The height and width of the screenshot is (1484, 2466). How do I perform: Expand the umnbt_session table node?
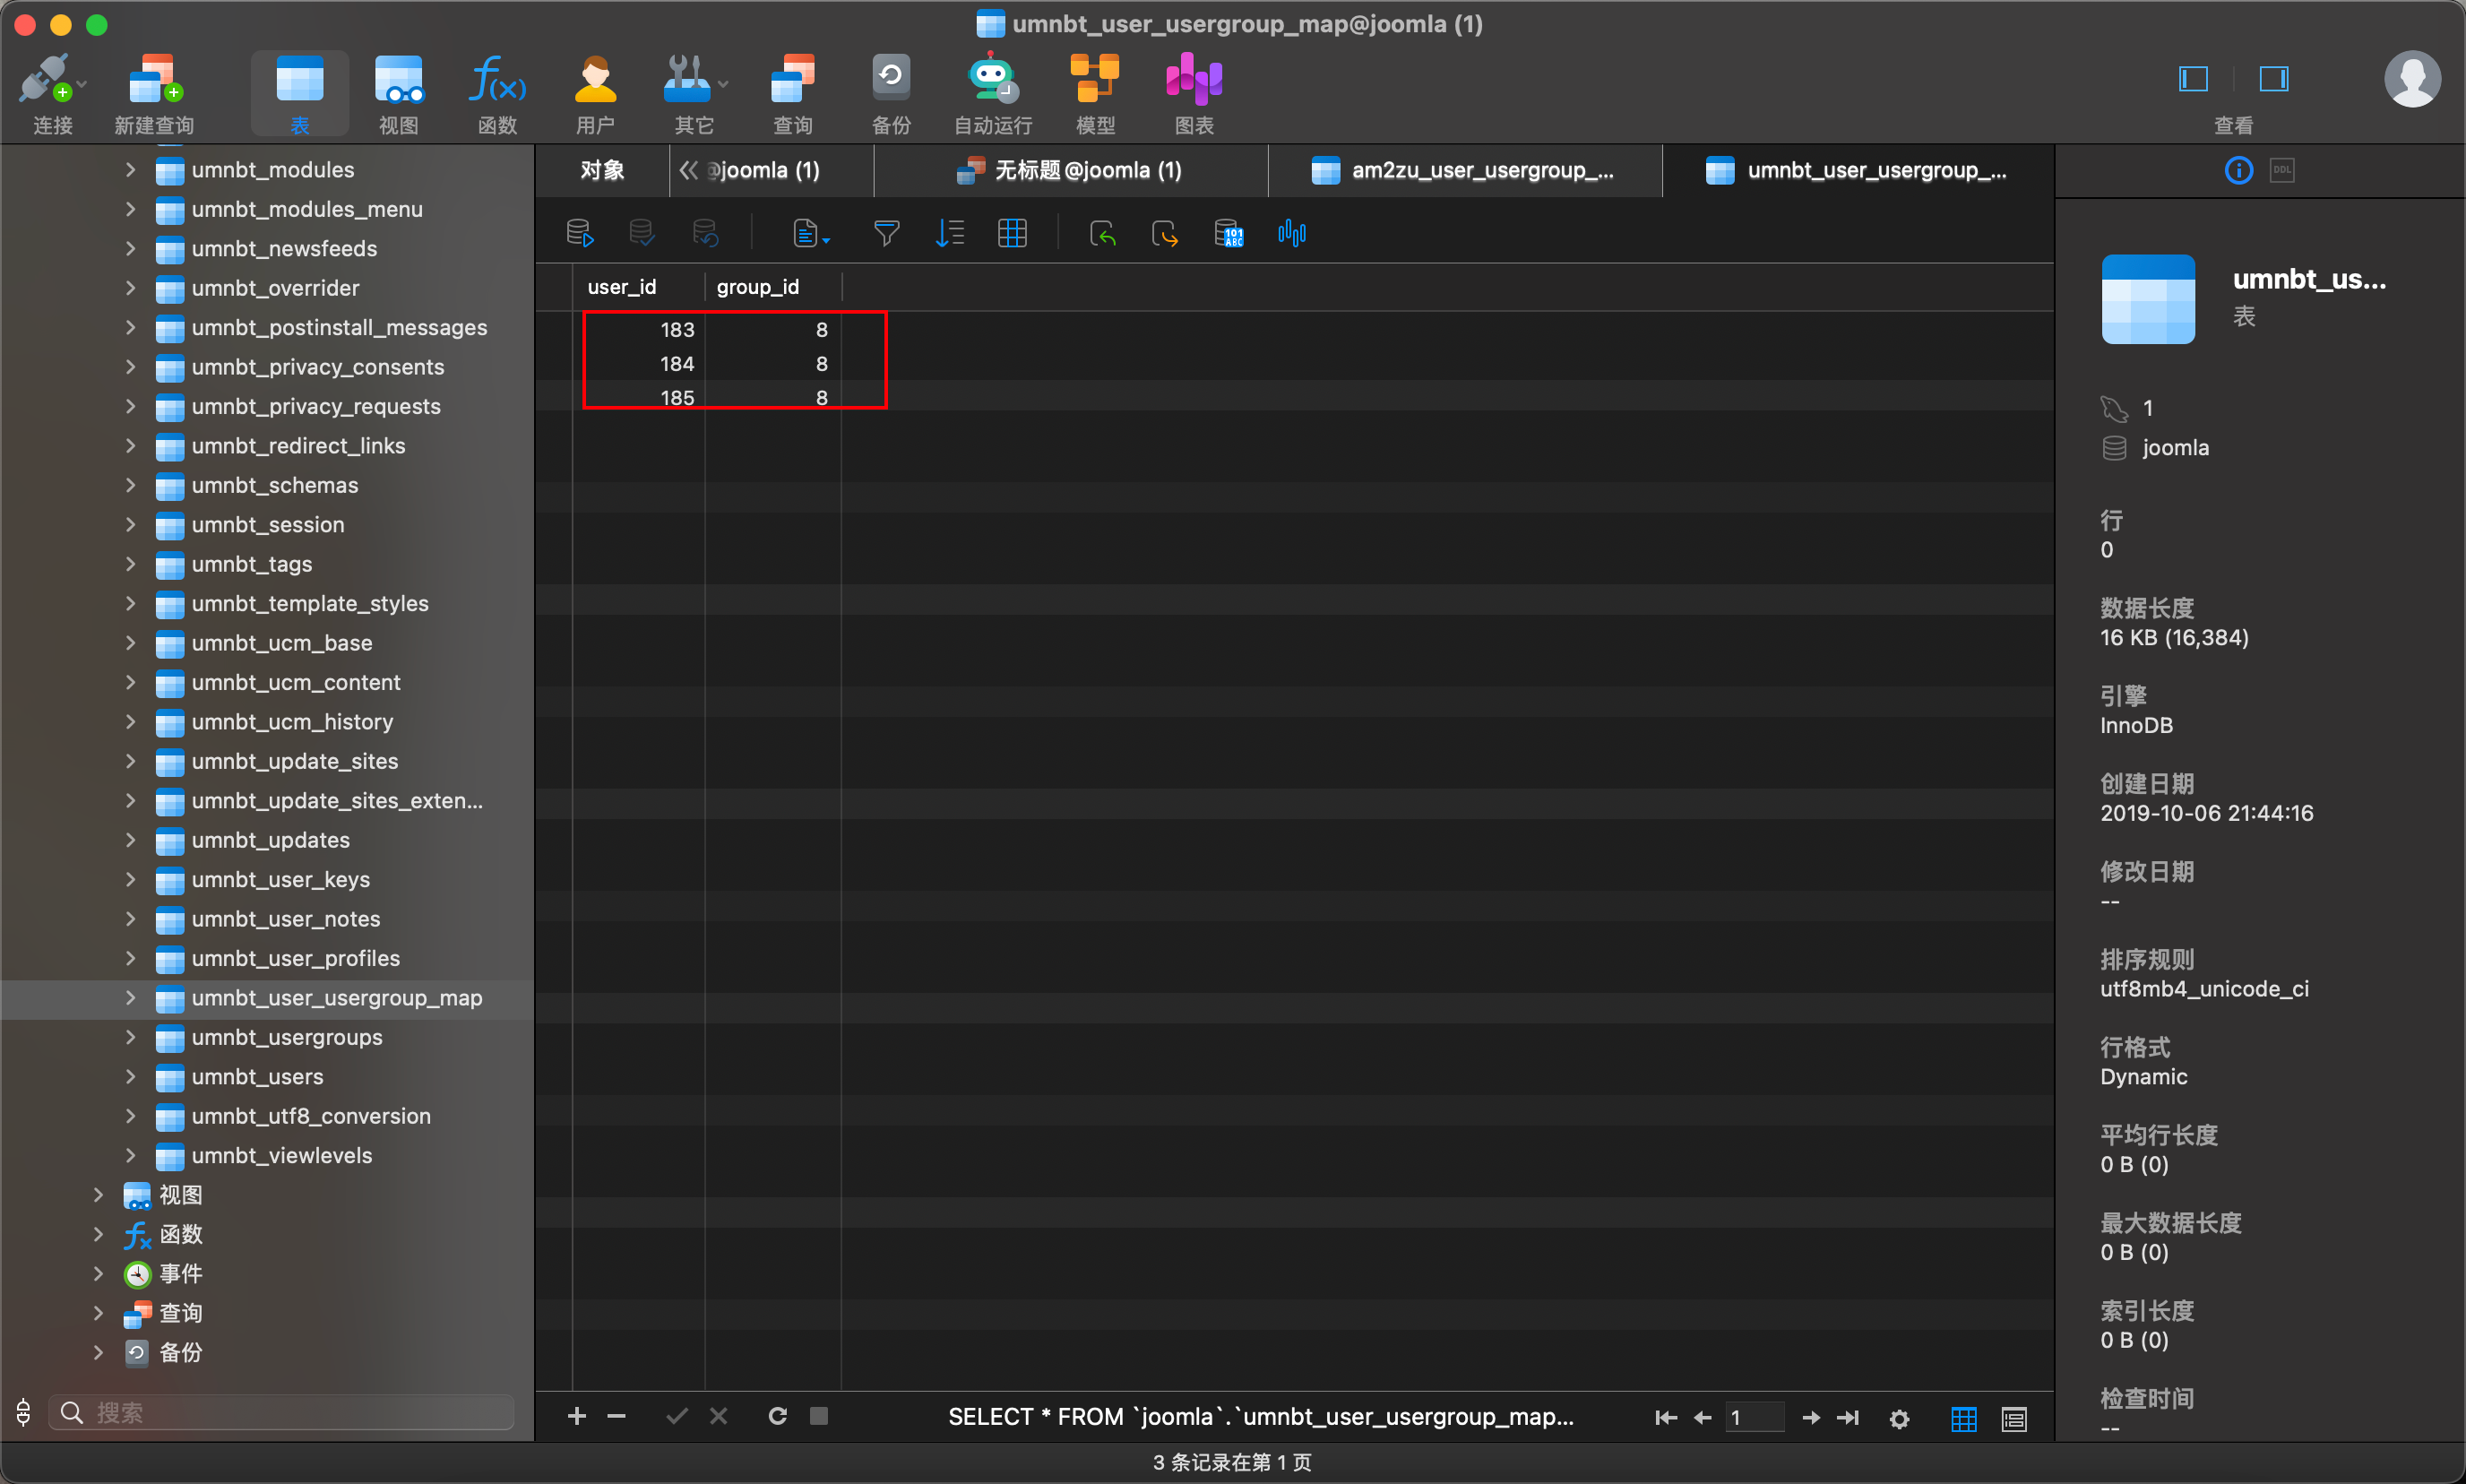point(130,524)
